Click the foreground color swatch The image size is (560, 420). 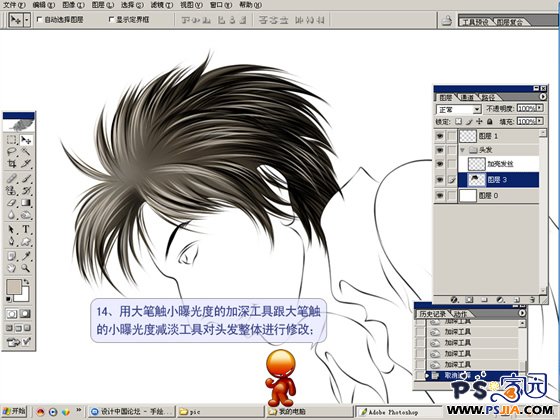(14, 287)
